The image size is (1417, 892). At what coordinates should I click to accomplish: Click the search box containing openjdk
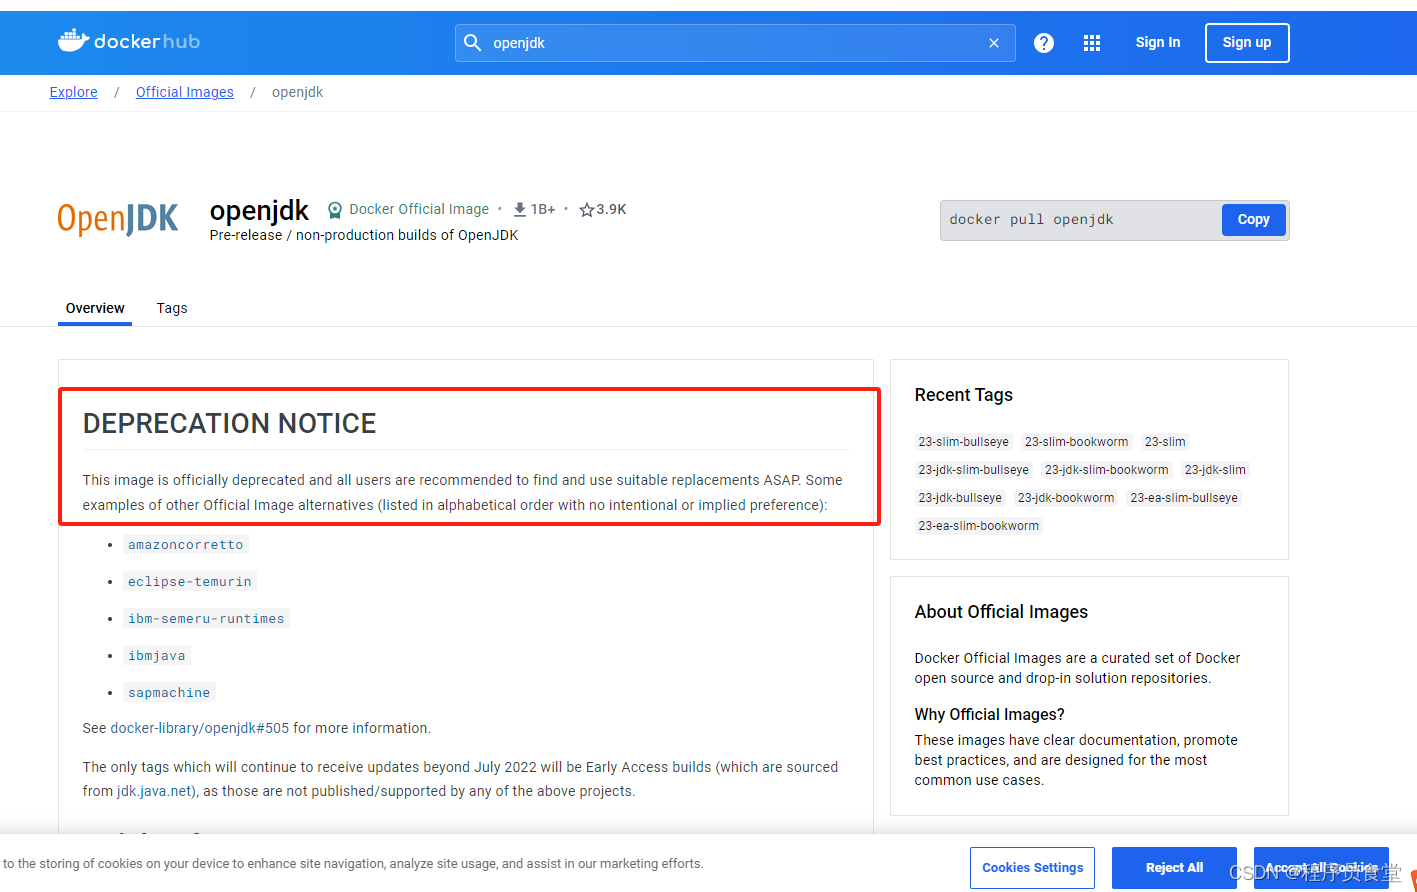click(735, 43)
